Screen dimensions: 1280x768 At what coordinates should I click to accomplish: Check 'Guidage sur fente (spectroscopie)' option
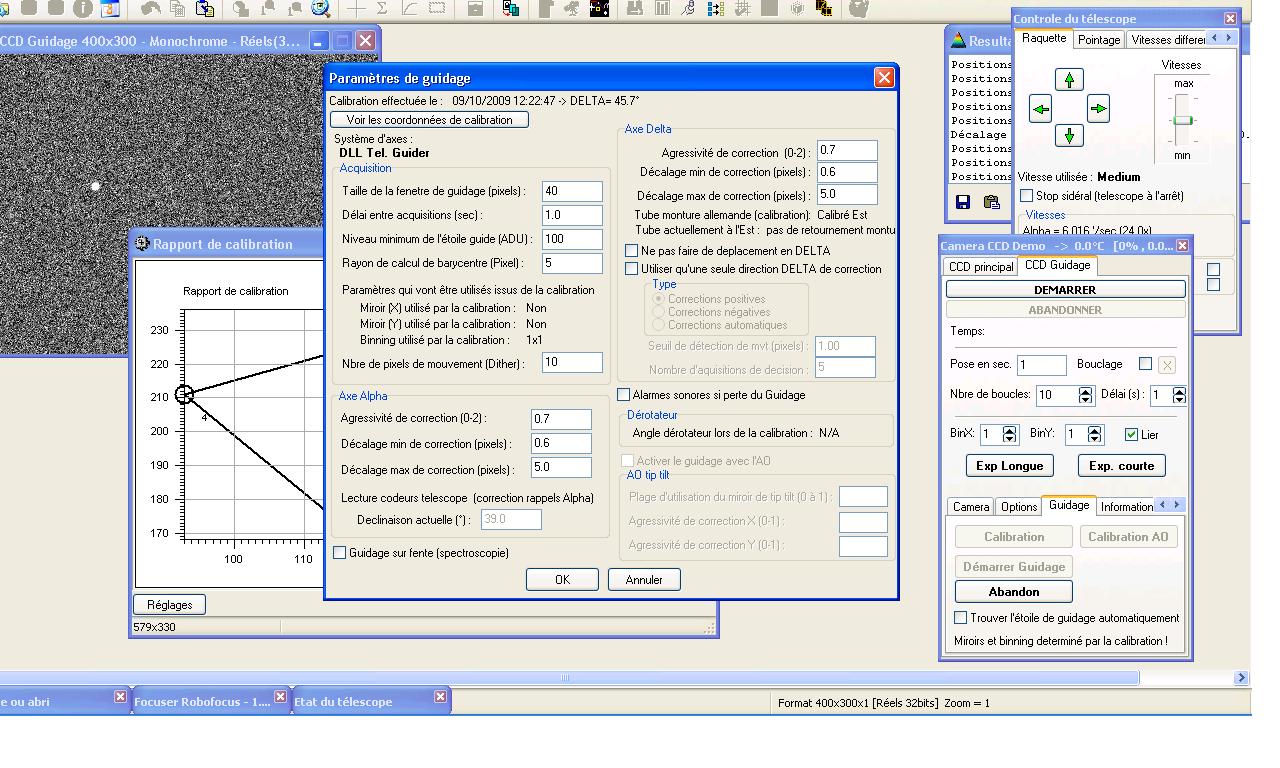point(340,553)
